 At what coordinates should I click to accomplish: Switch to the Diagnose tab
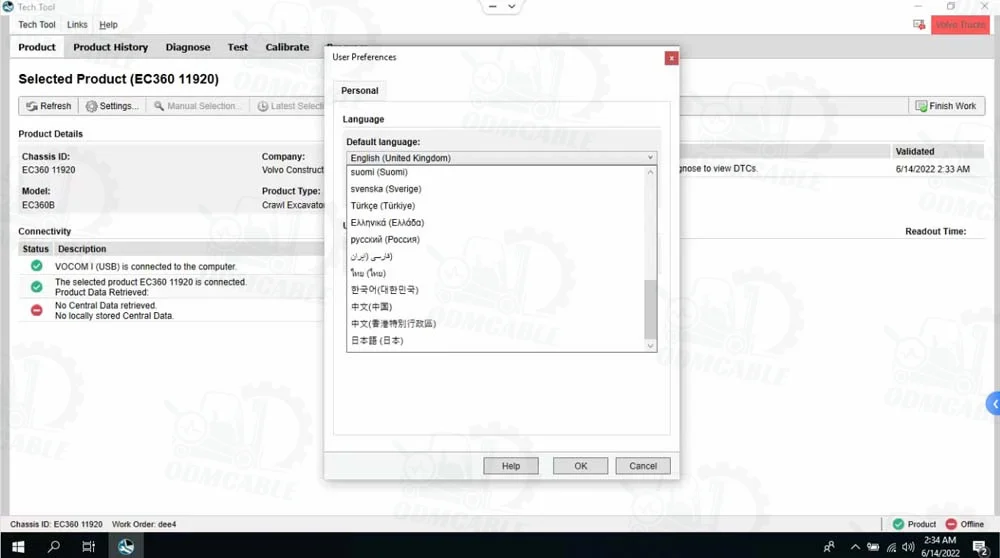[x=188, y=47]
